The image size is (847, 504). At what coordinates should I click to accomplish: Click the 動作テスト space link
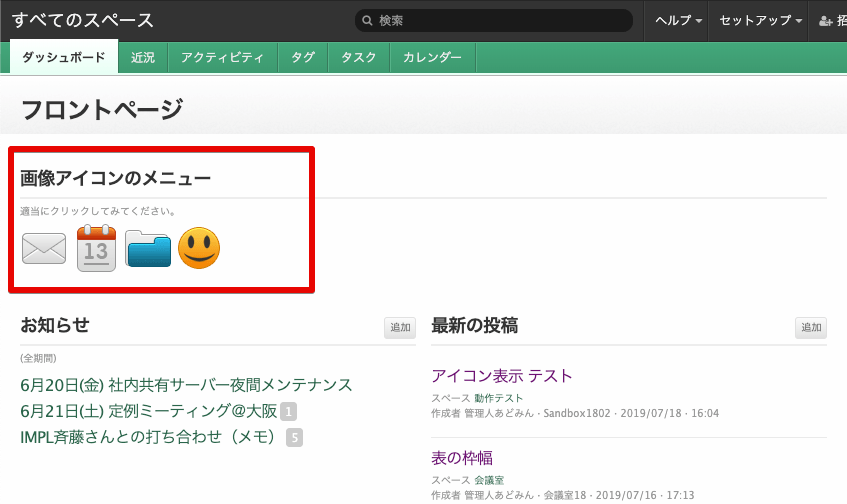click(x=499, y=398)
